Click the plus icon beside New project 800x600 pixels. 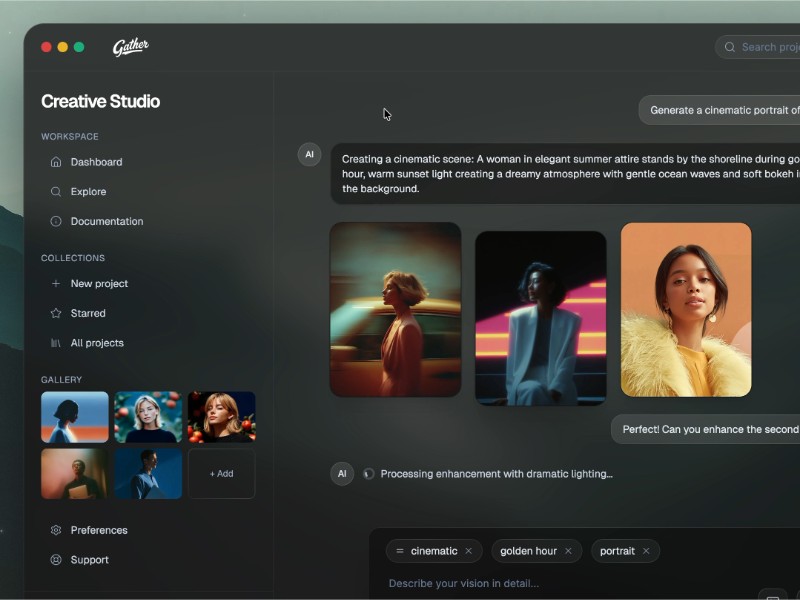[54, 283]
